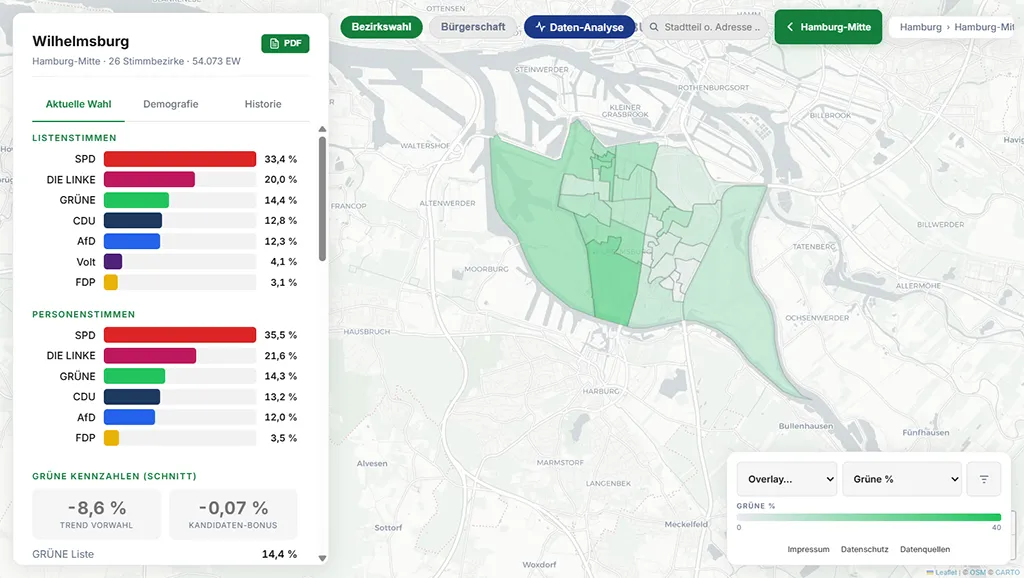Click back chevron on Hamburg-Mitte button

tap(790, 27)
